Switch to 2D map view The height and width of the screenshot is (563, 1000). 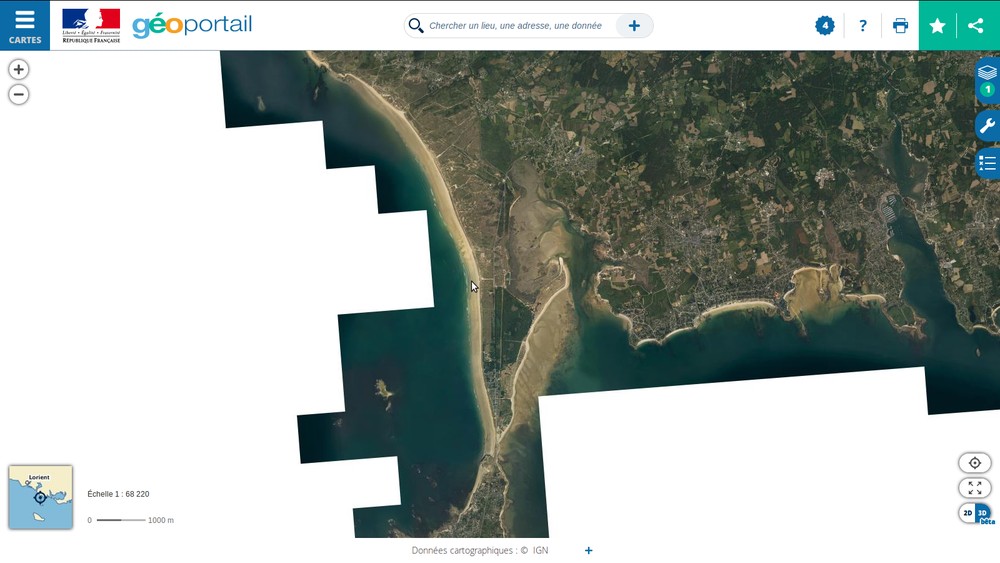[967, 513]
